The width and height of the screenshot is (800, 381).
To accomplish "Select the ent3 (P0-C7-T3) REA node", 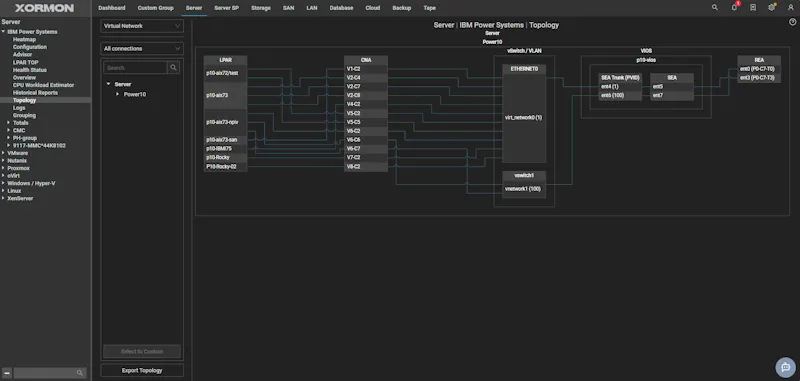I will [759, 78].
